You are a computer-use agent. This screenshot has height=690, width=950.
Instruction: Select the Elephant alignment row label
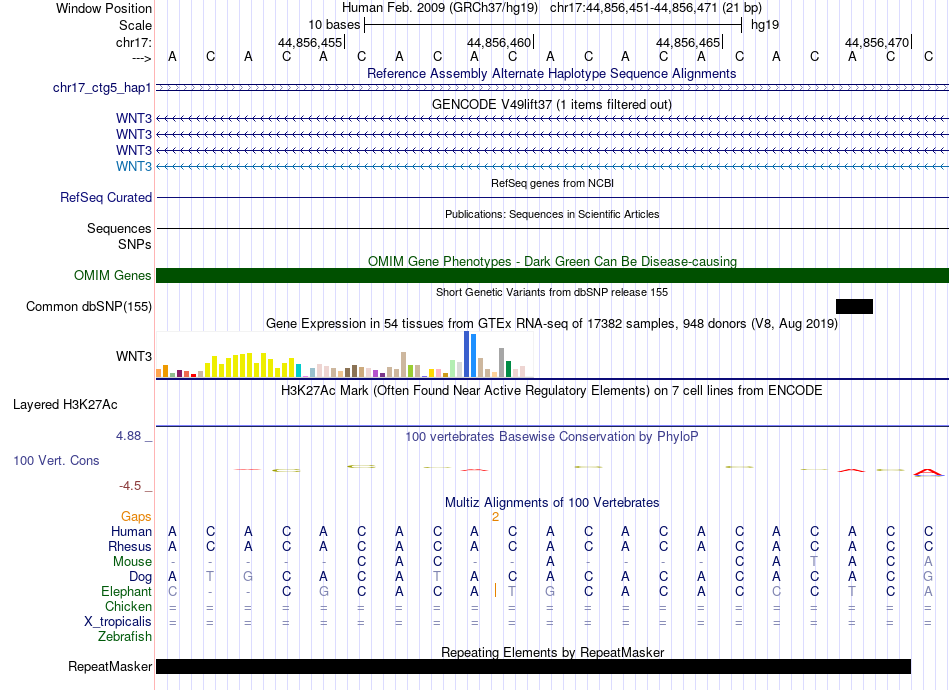tap(126, 591)
